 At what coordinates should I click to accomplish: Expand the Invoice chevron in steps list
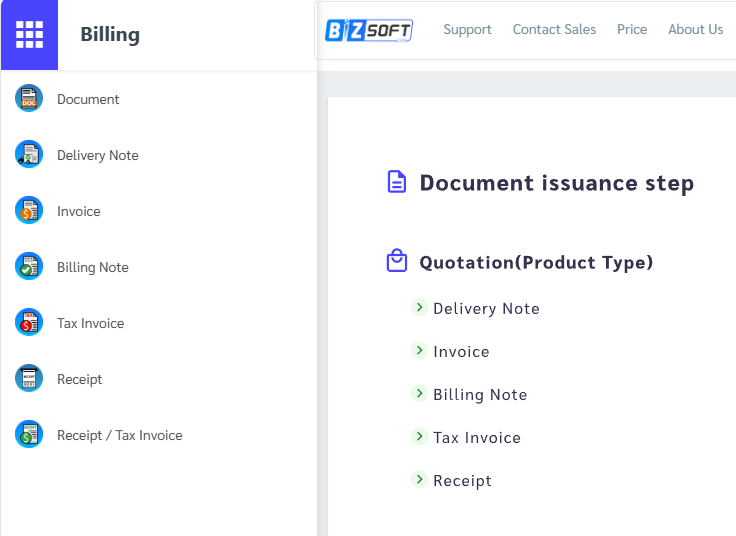click(420, 350)
